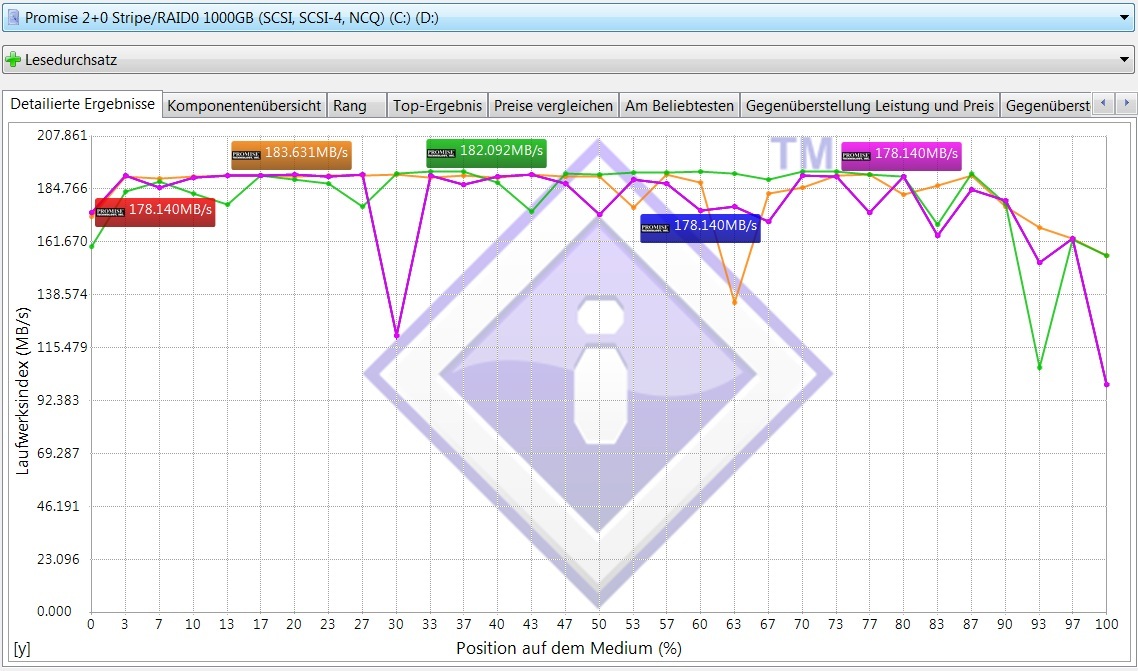Switch to the Komponentenübersicht tab
1138x671 pixels.
(x=244, y=106)
